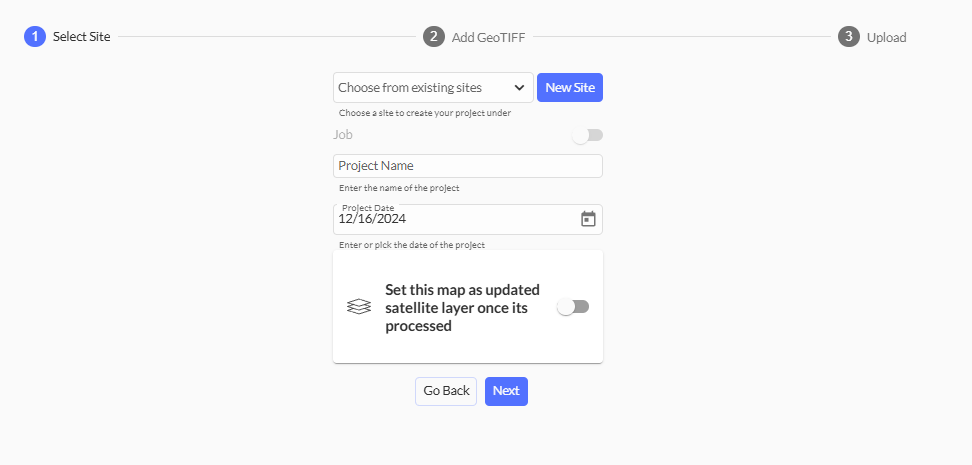The width and height of the screenshot is (972, 465).
Task: Click the "Choose a site to create your project under" hint
Action: click(x=425, y=113)
